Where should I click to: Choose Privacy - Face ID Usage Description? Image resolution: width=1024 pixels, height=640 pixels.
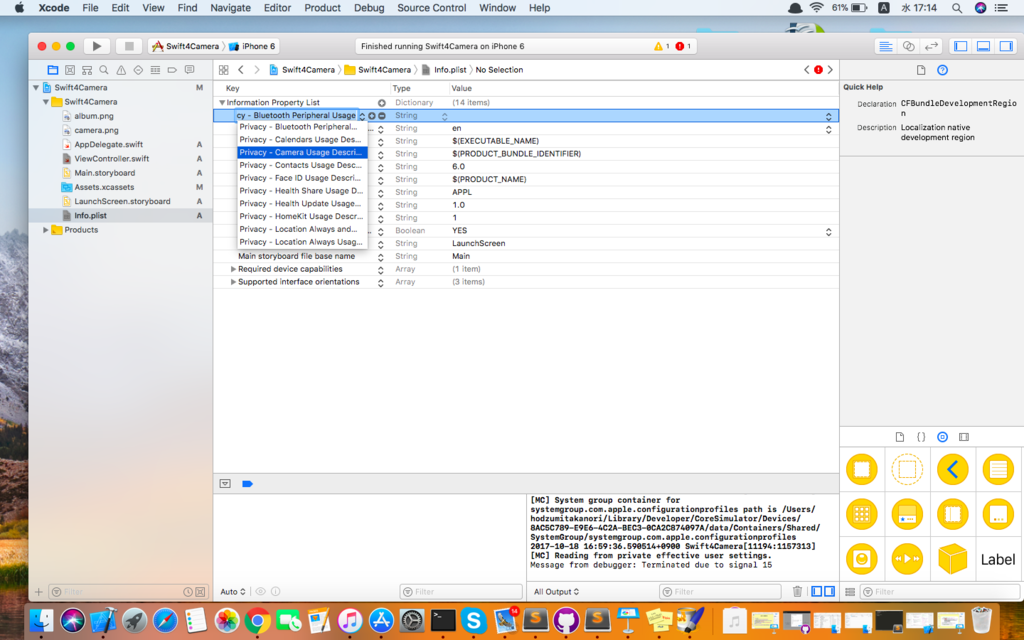pyautogui.click(x=302, y=178)
